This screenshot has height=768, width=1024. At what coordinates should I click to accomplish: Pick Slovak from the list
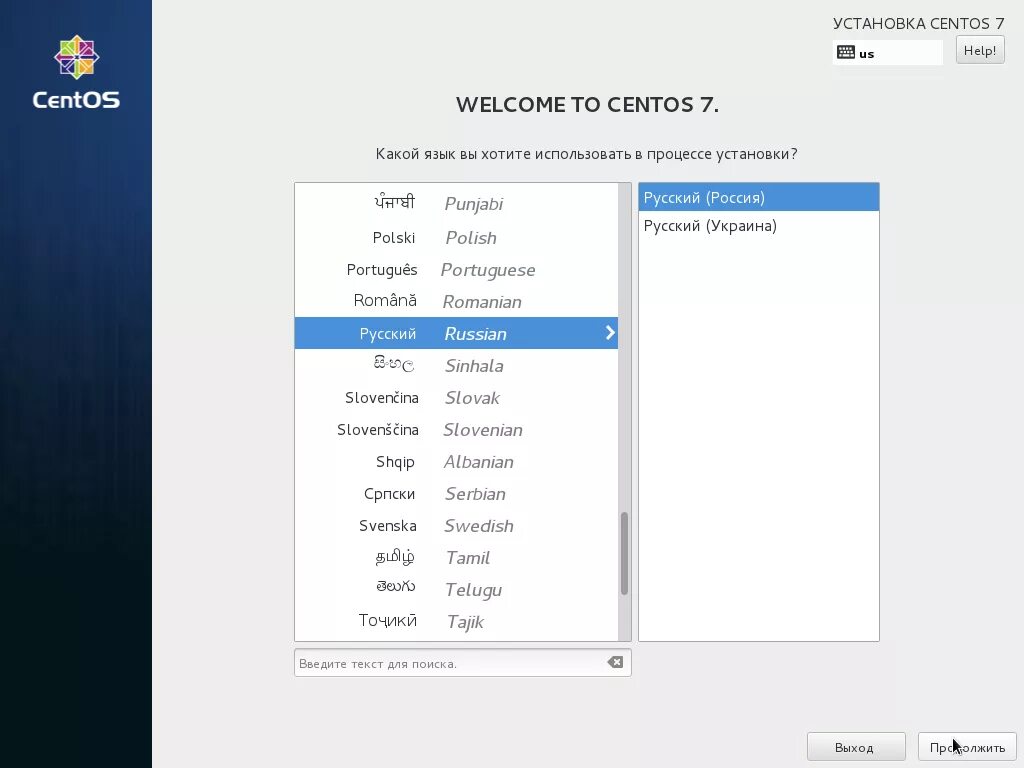pos(456,397)
